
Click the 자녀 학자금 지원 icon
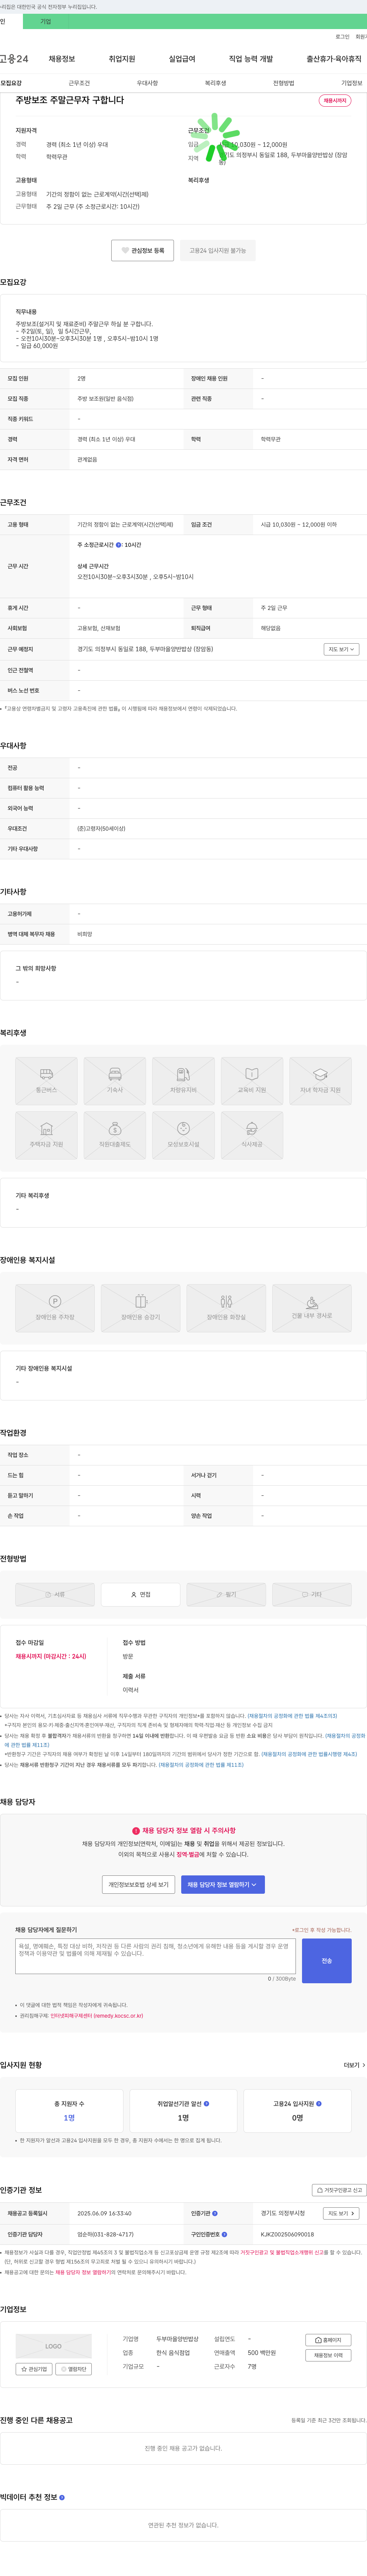tap(320, 1081)
